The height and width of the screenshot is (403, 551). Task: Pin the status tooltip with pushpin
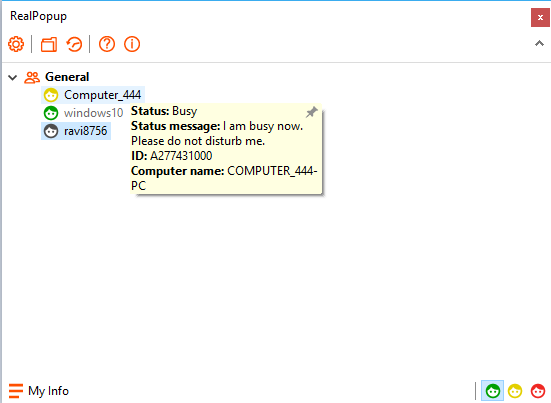click(311, 112)
